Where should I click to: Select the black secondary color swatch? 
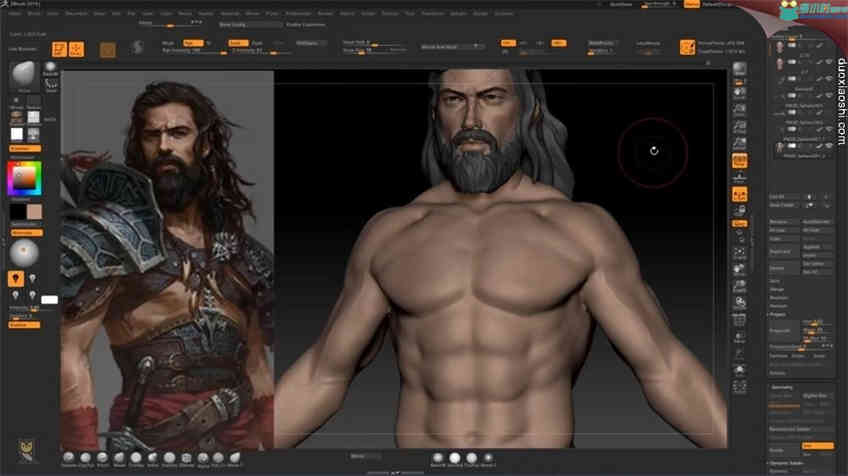click(17, 211)
